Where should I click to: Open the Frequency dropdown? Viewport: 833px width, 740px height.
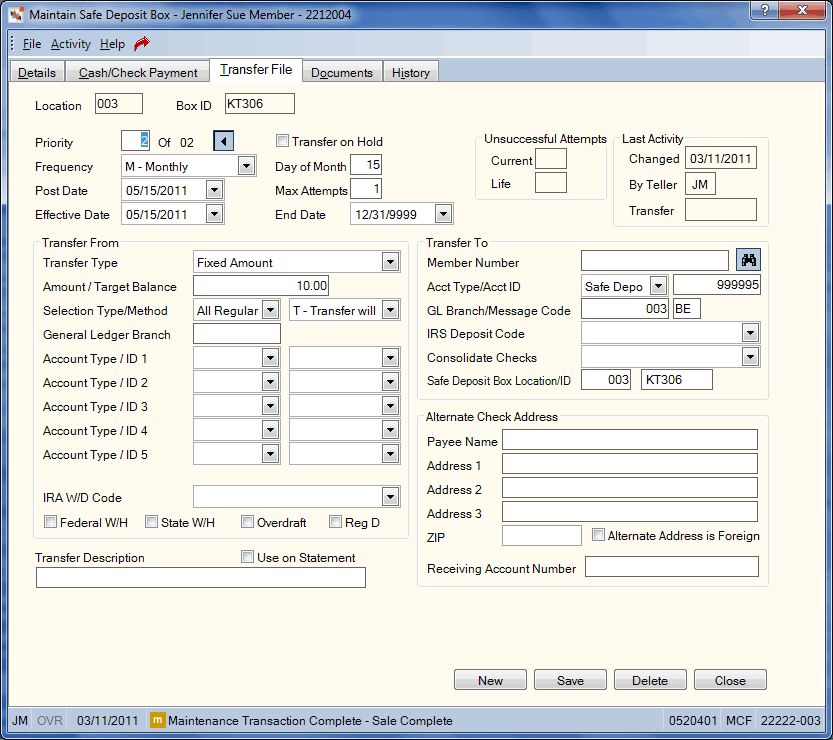pos(246,166)
